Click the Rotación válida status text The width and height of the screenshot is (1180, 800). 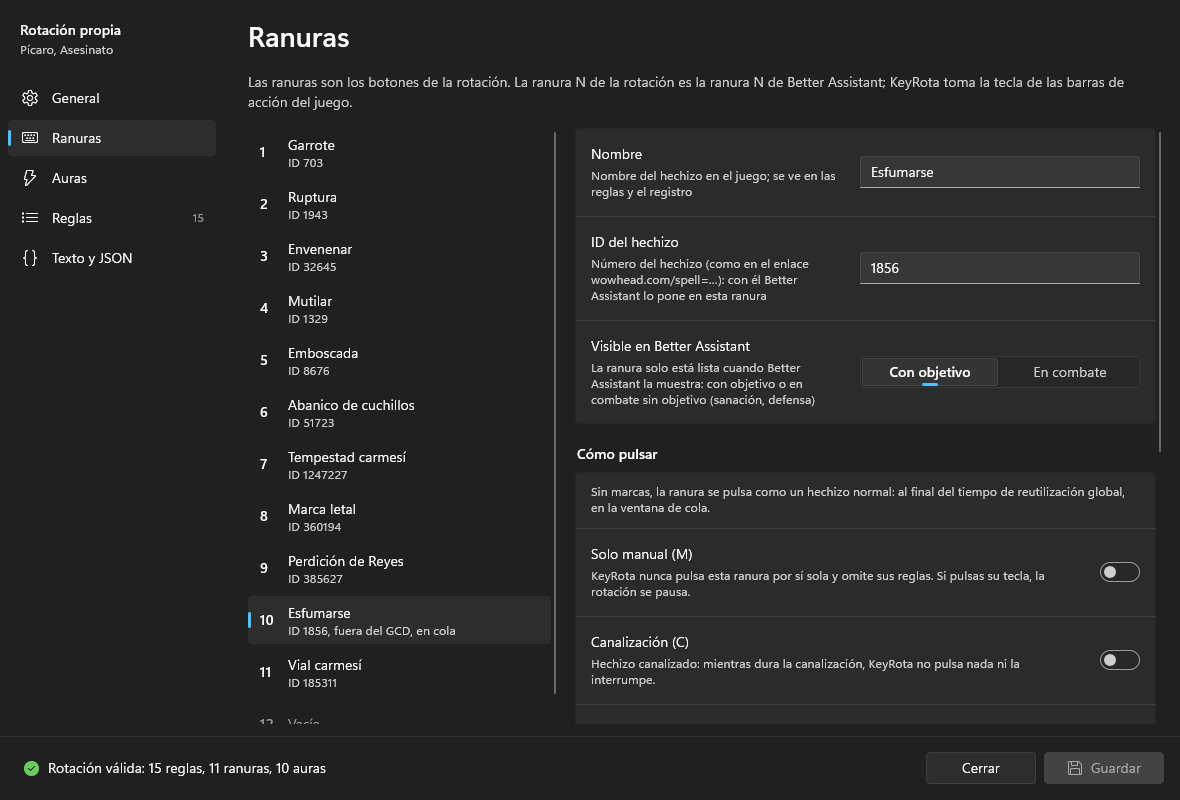[187, 768]
